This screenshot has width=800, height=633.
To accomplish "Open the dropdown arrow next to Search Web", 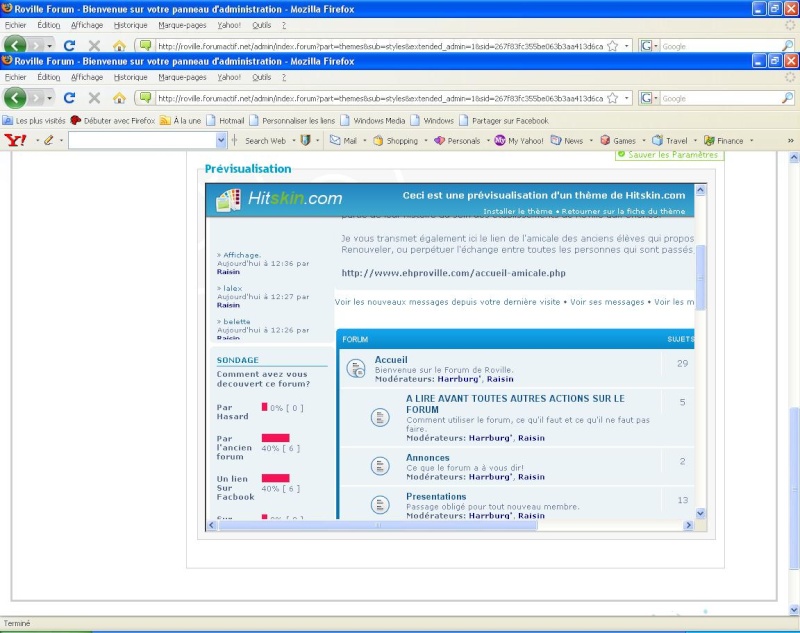I will pyautogui.click(x=294, y=141).
